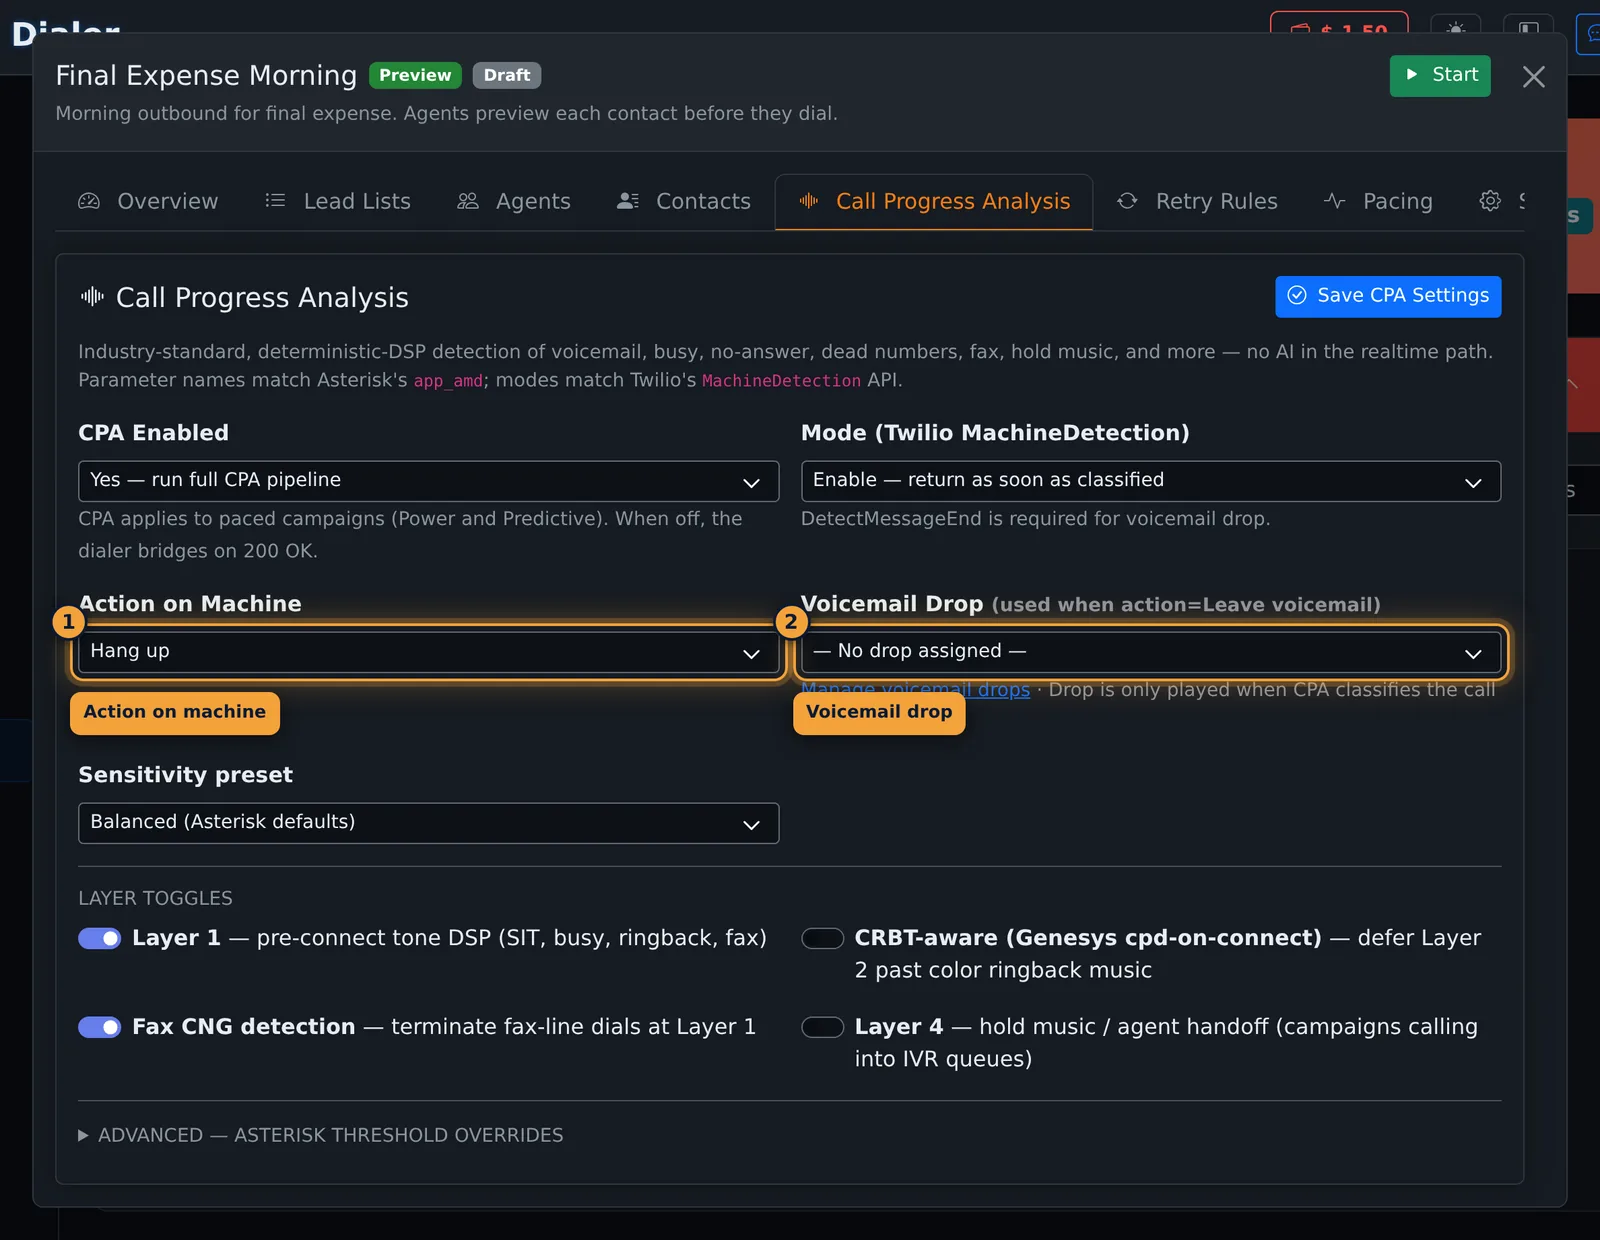Toggle the light/dark theme sun icon
The image size is (1600, 1240).
coord(1455,28)
